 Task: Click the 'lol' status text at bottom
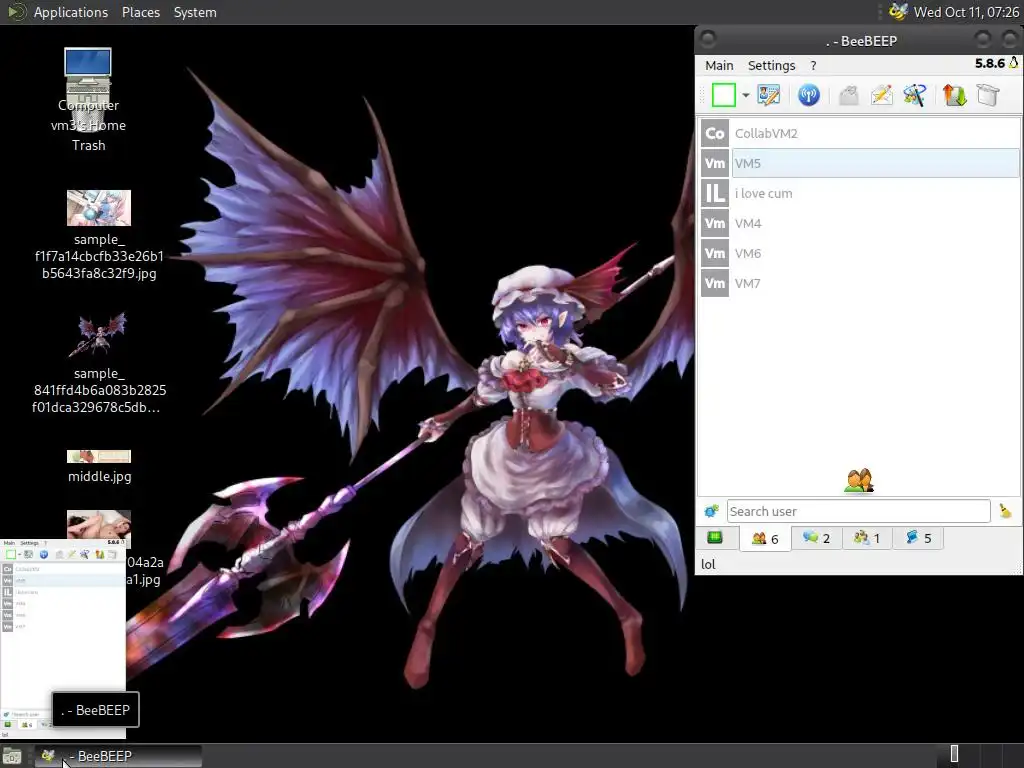(x=708, y=564)
